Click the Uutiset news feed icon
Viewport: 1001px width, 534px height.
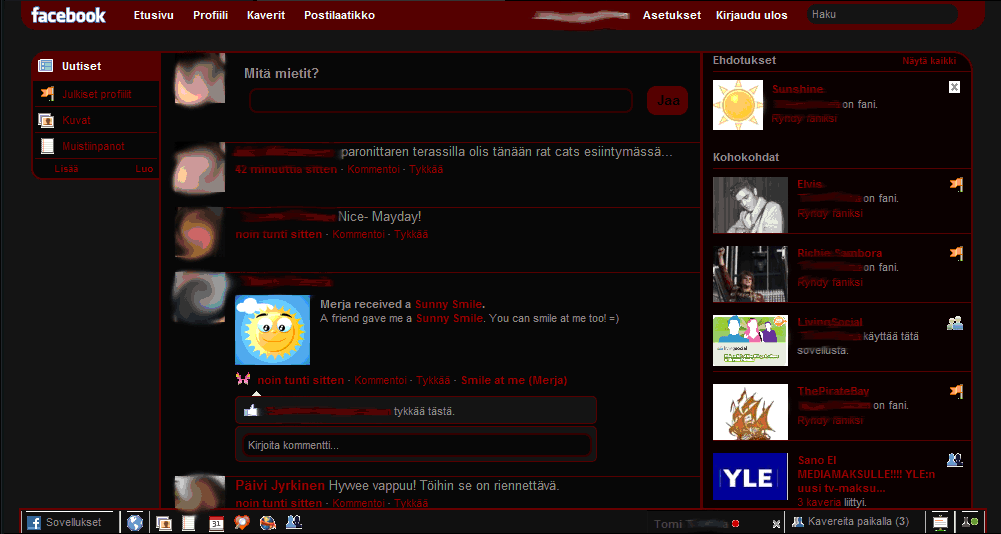[45, 66]
